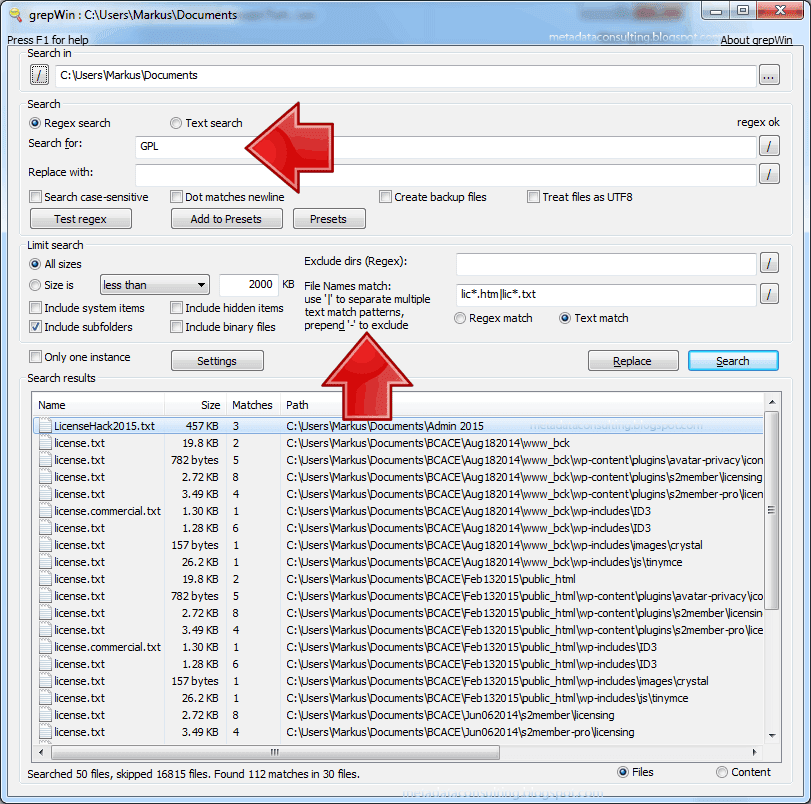The width and height of the screenshot is (811, 804).
Task: Click file icon of LicenseHack2015.txt row
Action: [46, 426]
